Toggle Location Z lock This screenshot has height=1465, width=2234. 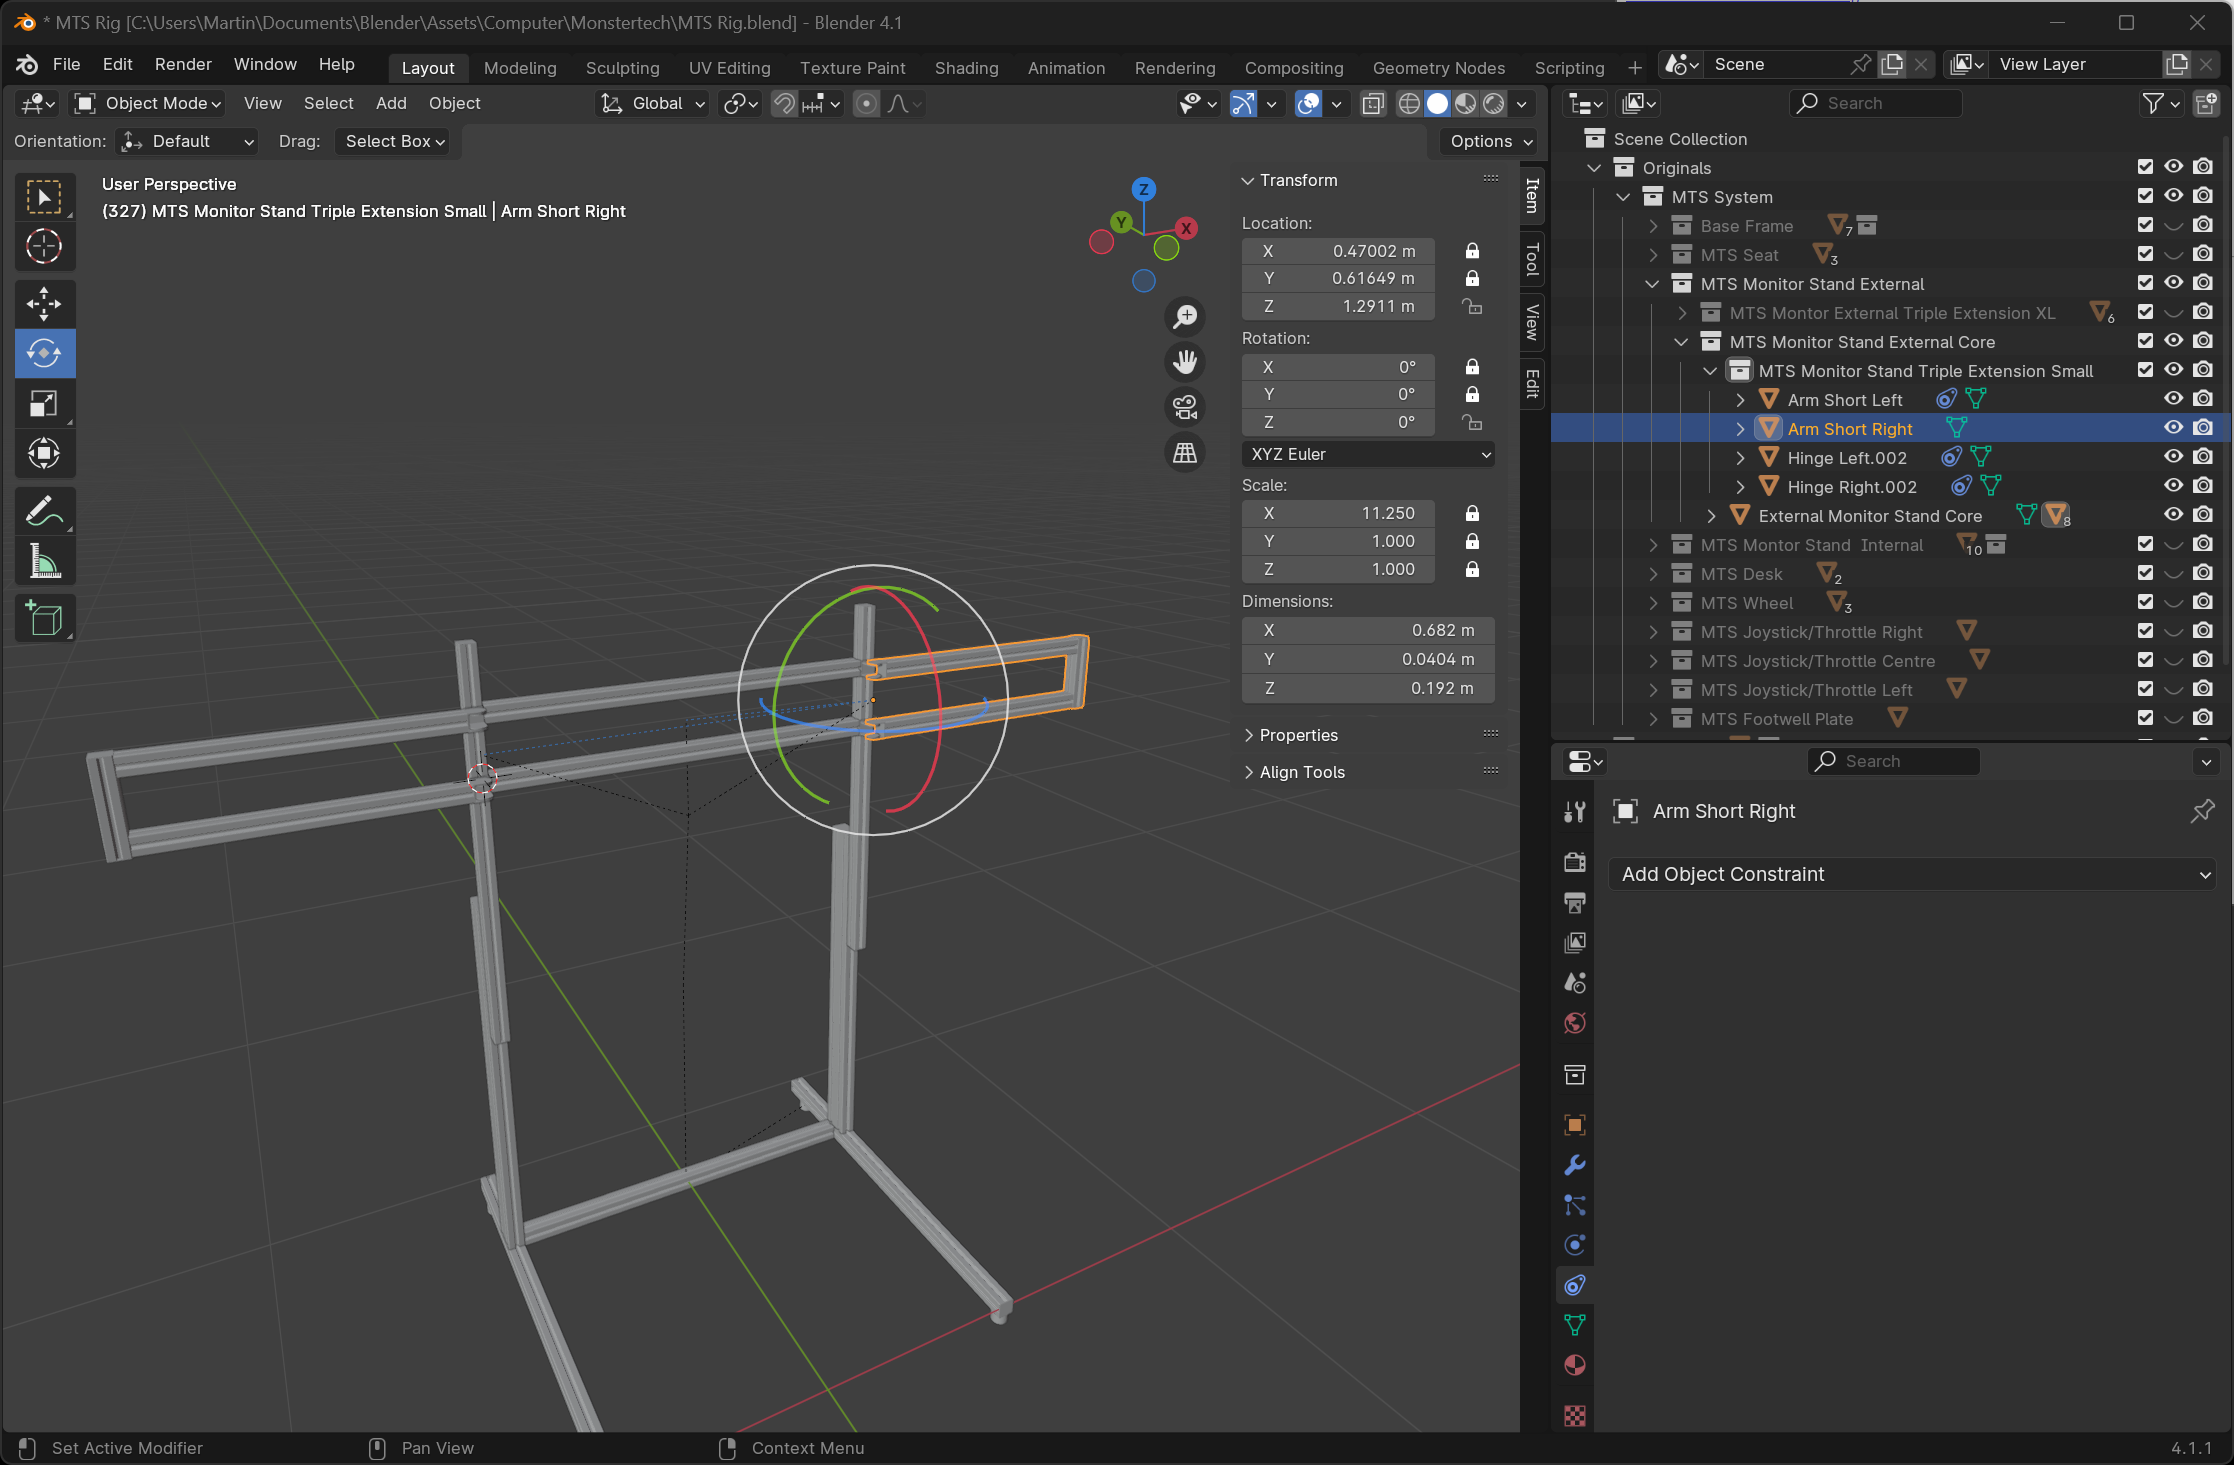coord(1472,307)
